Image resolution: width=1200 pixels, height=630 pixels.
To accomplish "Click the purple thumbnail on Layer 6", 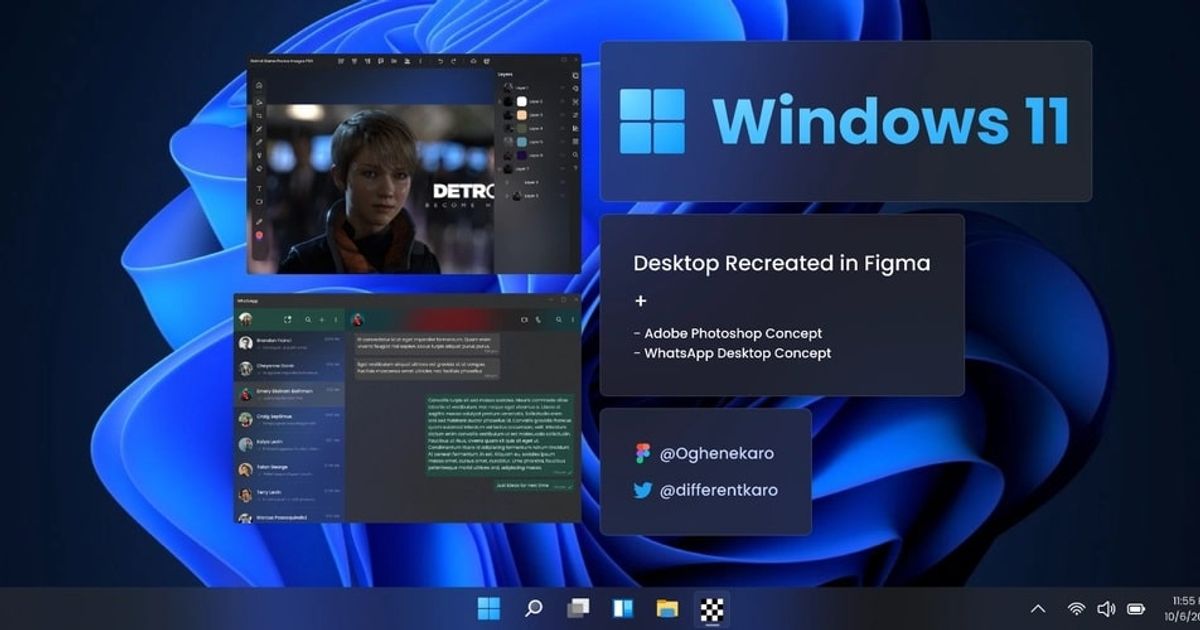I will click(x=522, y=156).
